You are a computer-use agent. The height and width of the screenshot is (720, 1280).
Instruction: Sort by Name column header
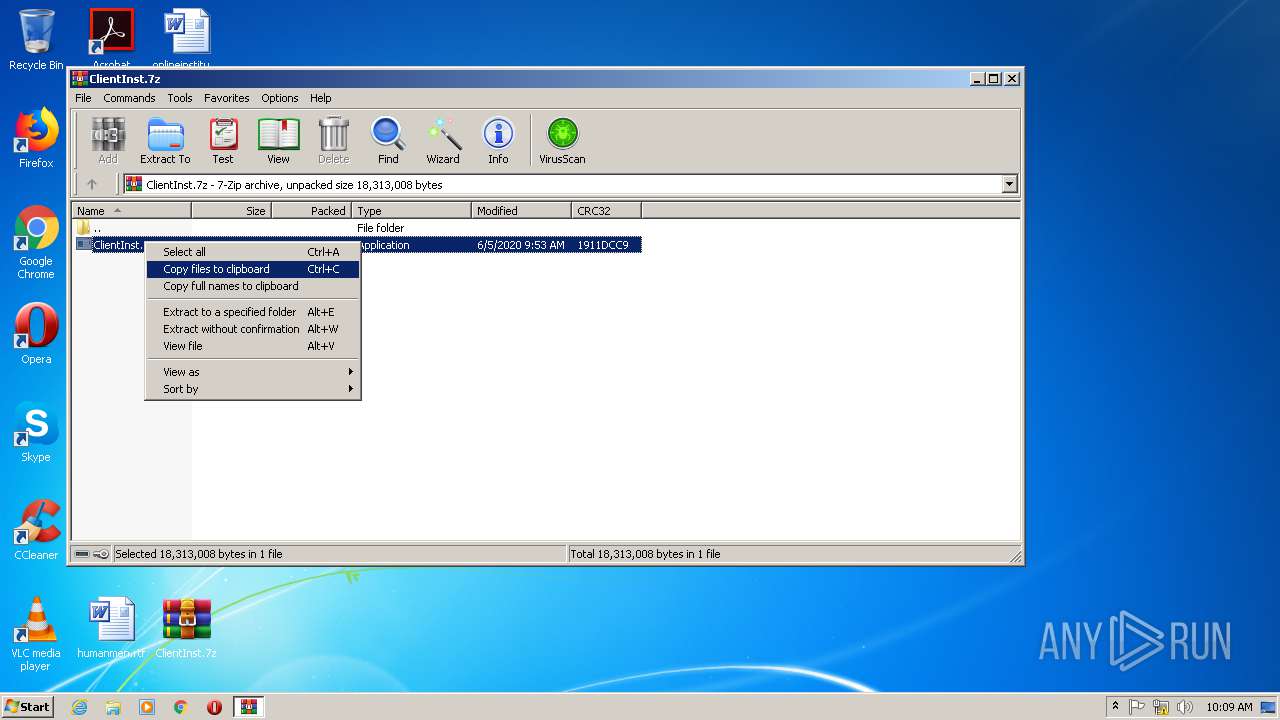(x=131, y=211)
